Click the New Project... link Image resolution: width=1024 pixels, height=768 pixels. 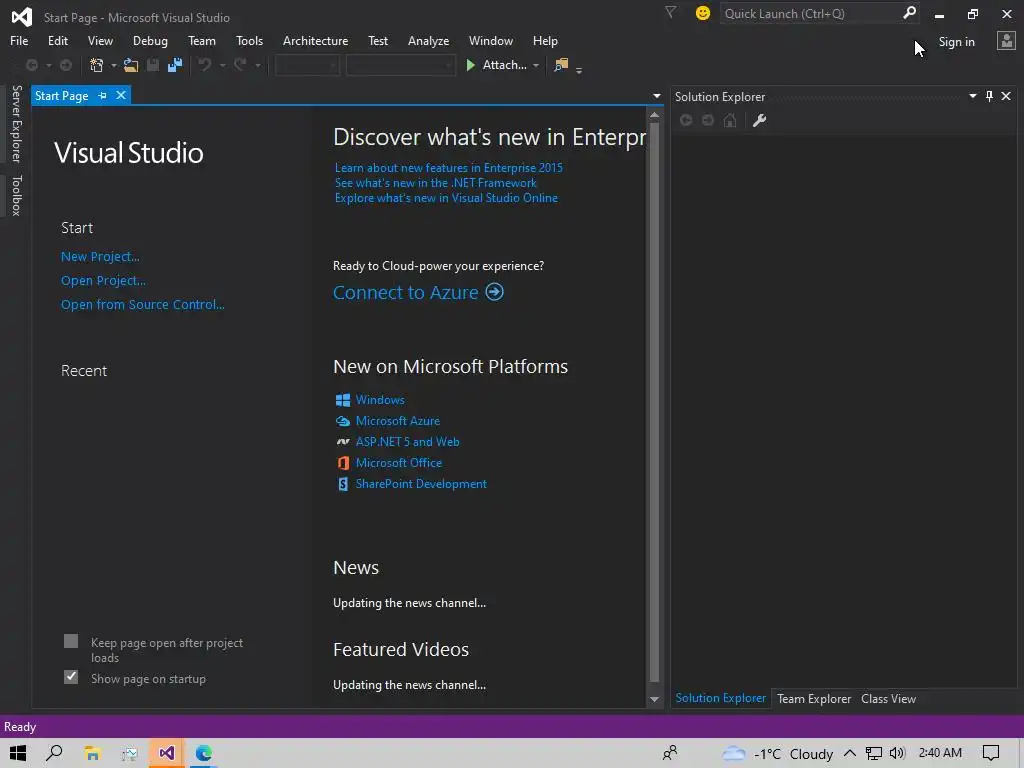100,257
